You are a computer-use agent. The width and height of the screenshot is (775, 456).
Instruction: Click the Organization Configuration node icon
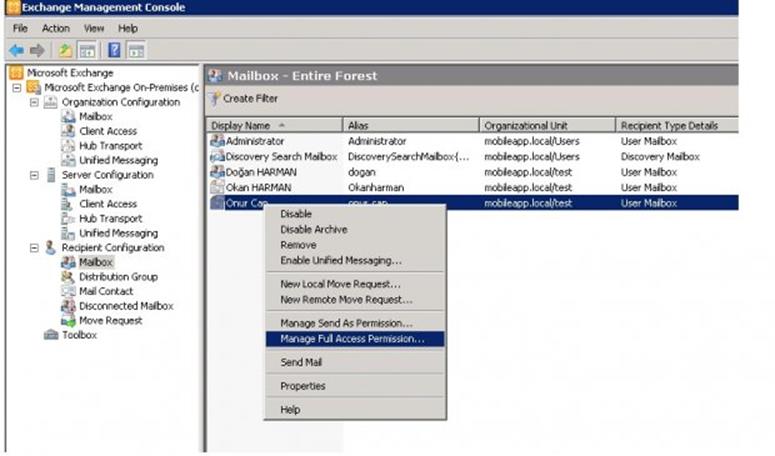point(50,102)
